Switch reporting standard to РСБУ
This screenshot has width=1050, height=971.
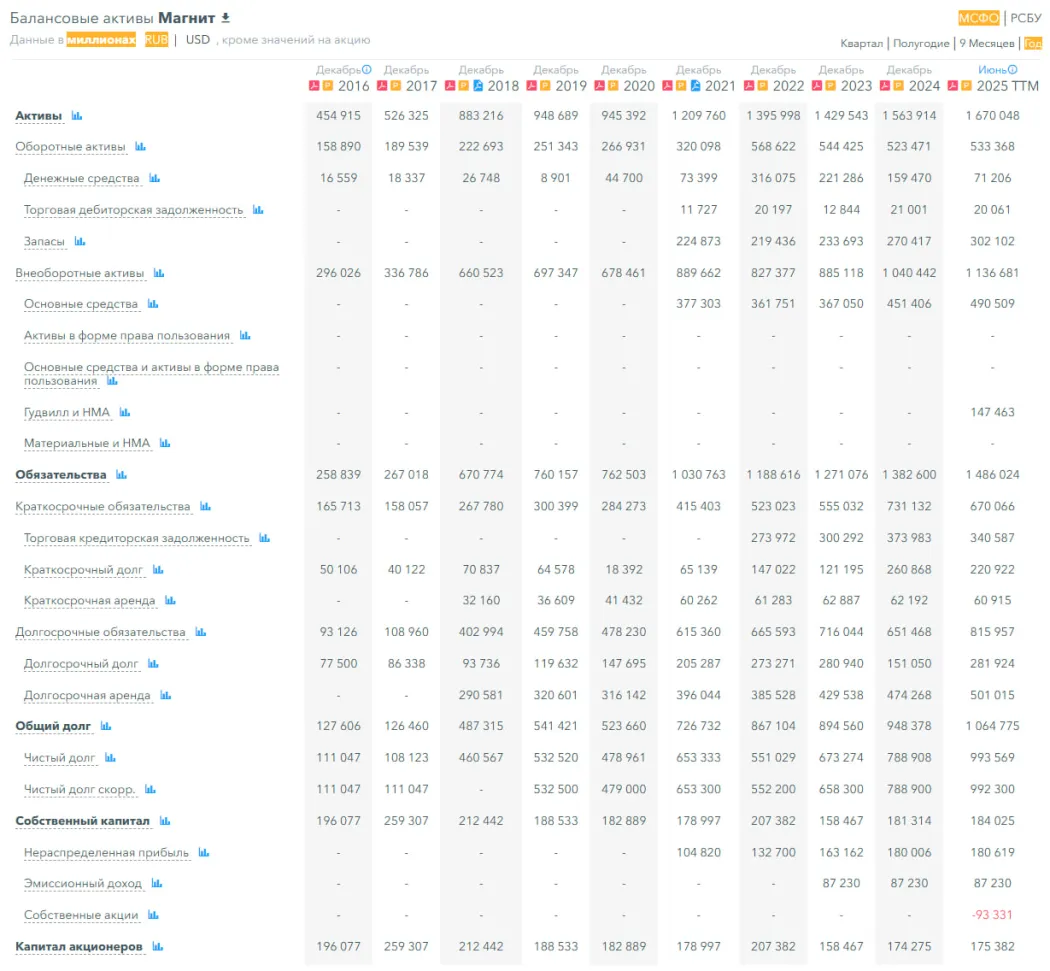point(1026,18)
